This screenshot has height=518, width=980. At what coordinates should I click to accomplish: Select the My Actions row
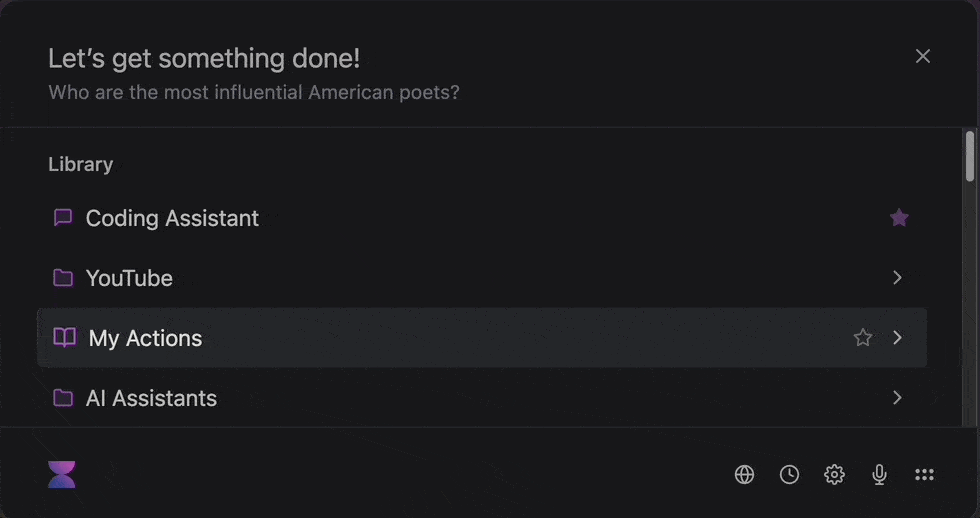481,337
